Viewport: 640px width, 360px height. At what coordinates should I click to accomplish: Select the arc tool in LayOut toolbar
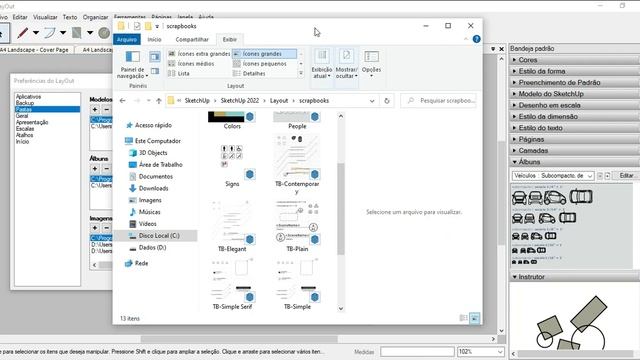click(x=49, y=33)
